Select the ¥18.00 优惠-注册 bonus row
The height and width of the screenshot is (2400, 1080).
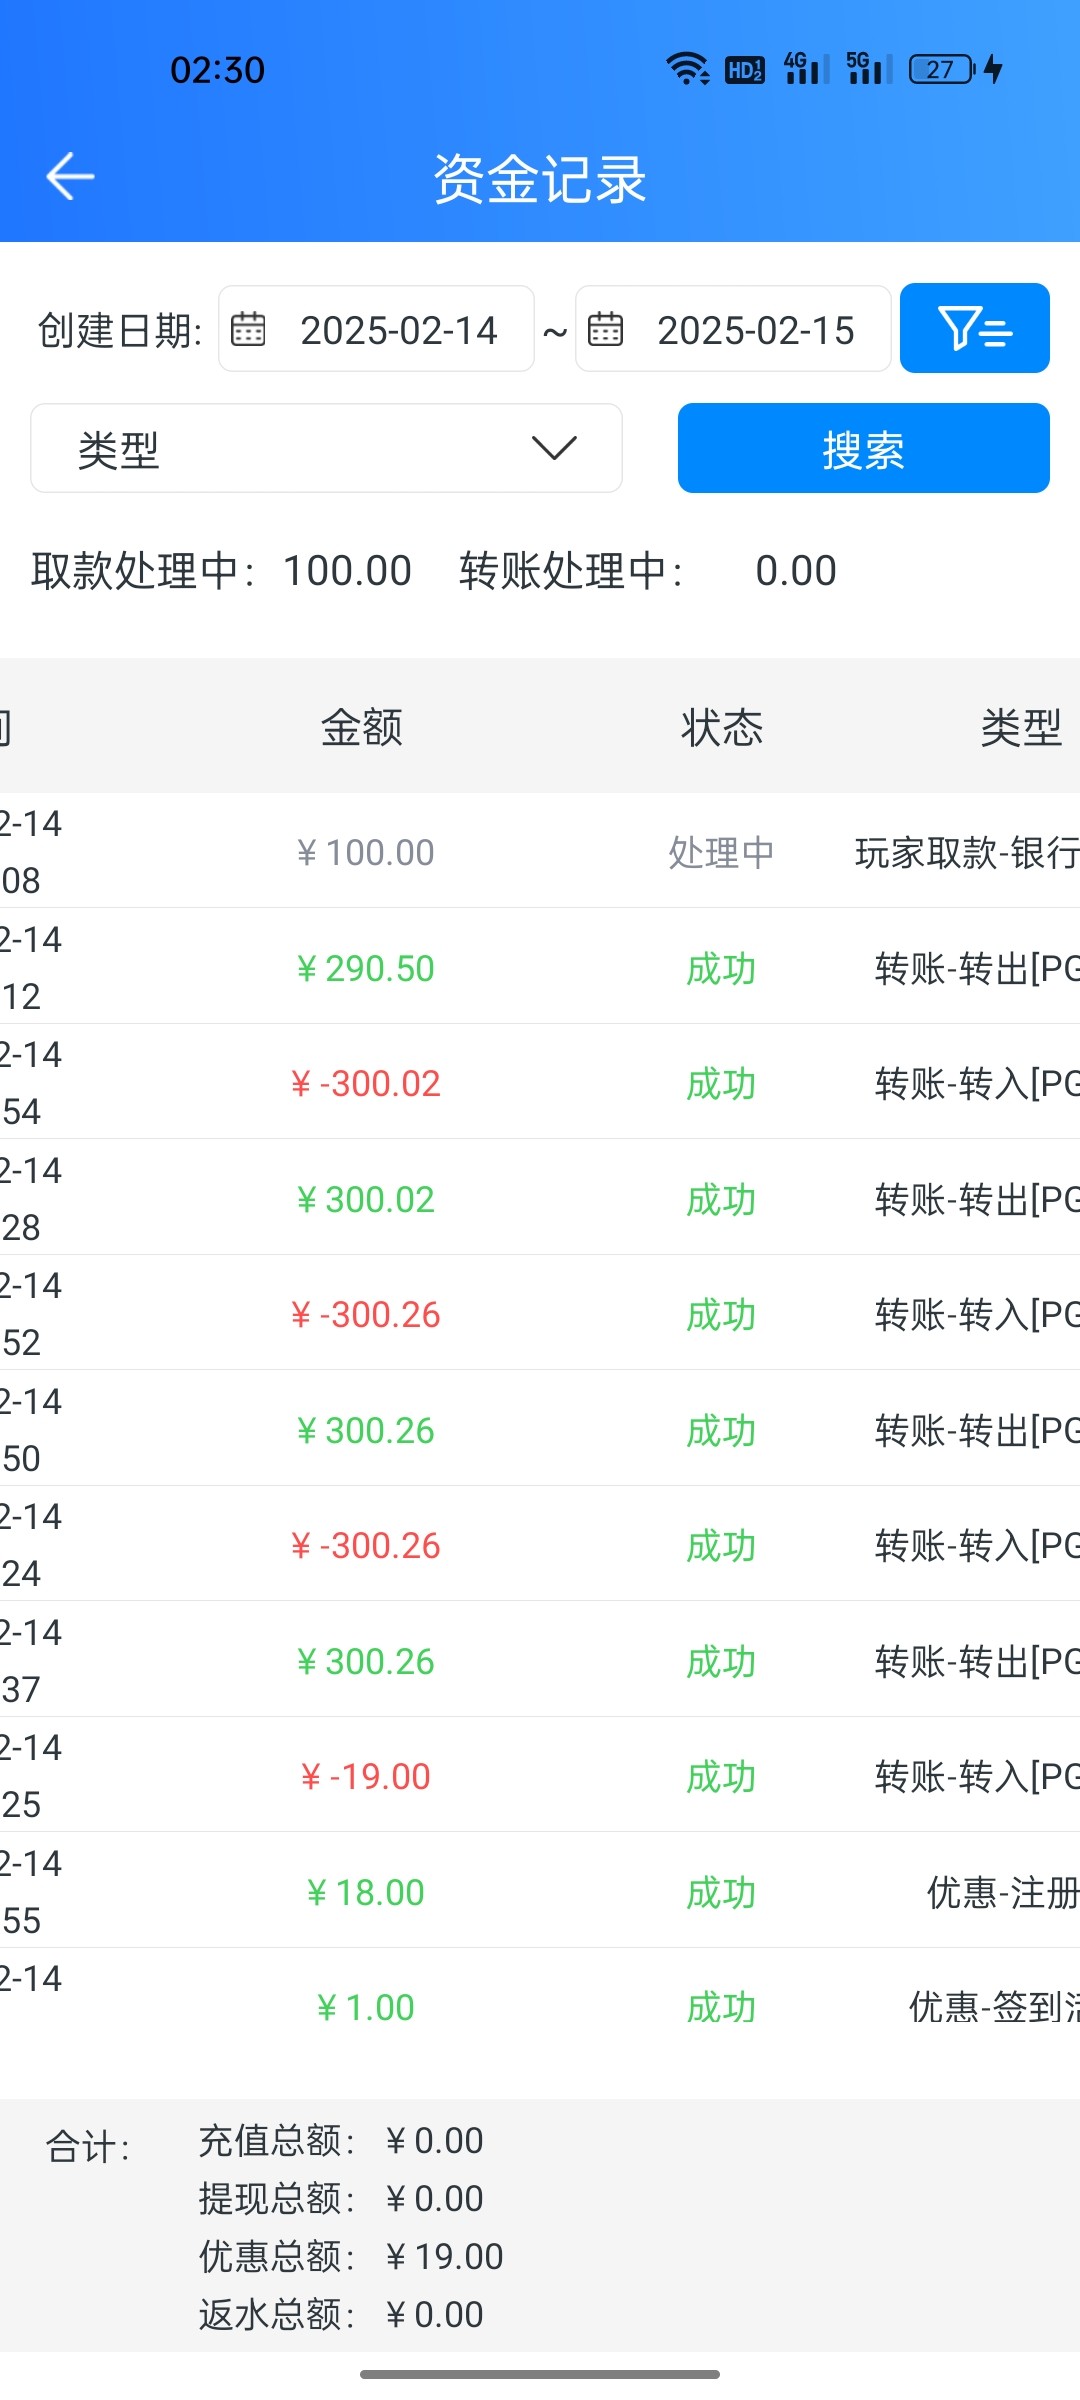click(540, 1892)
